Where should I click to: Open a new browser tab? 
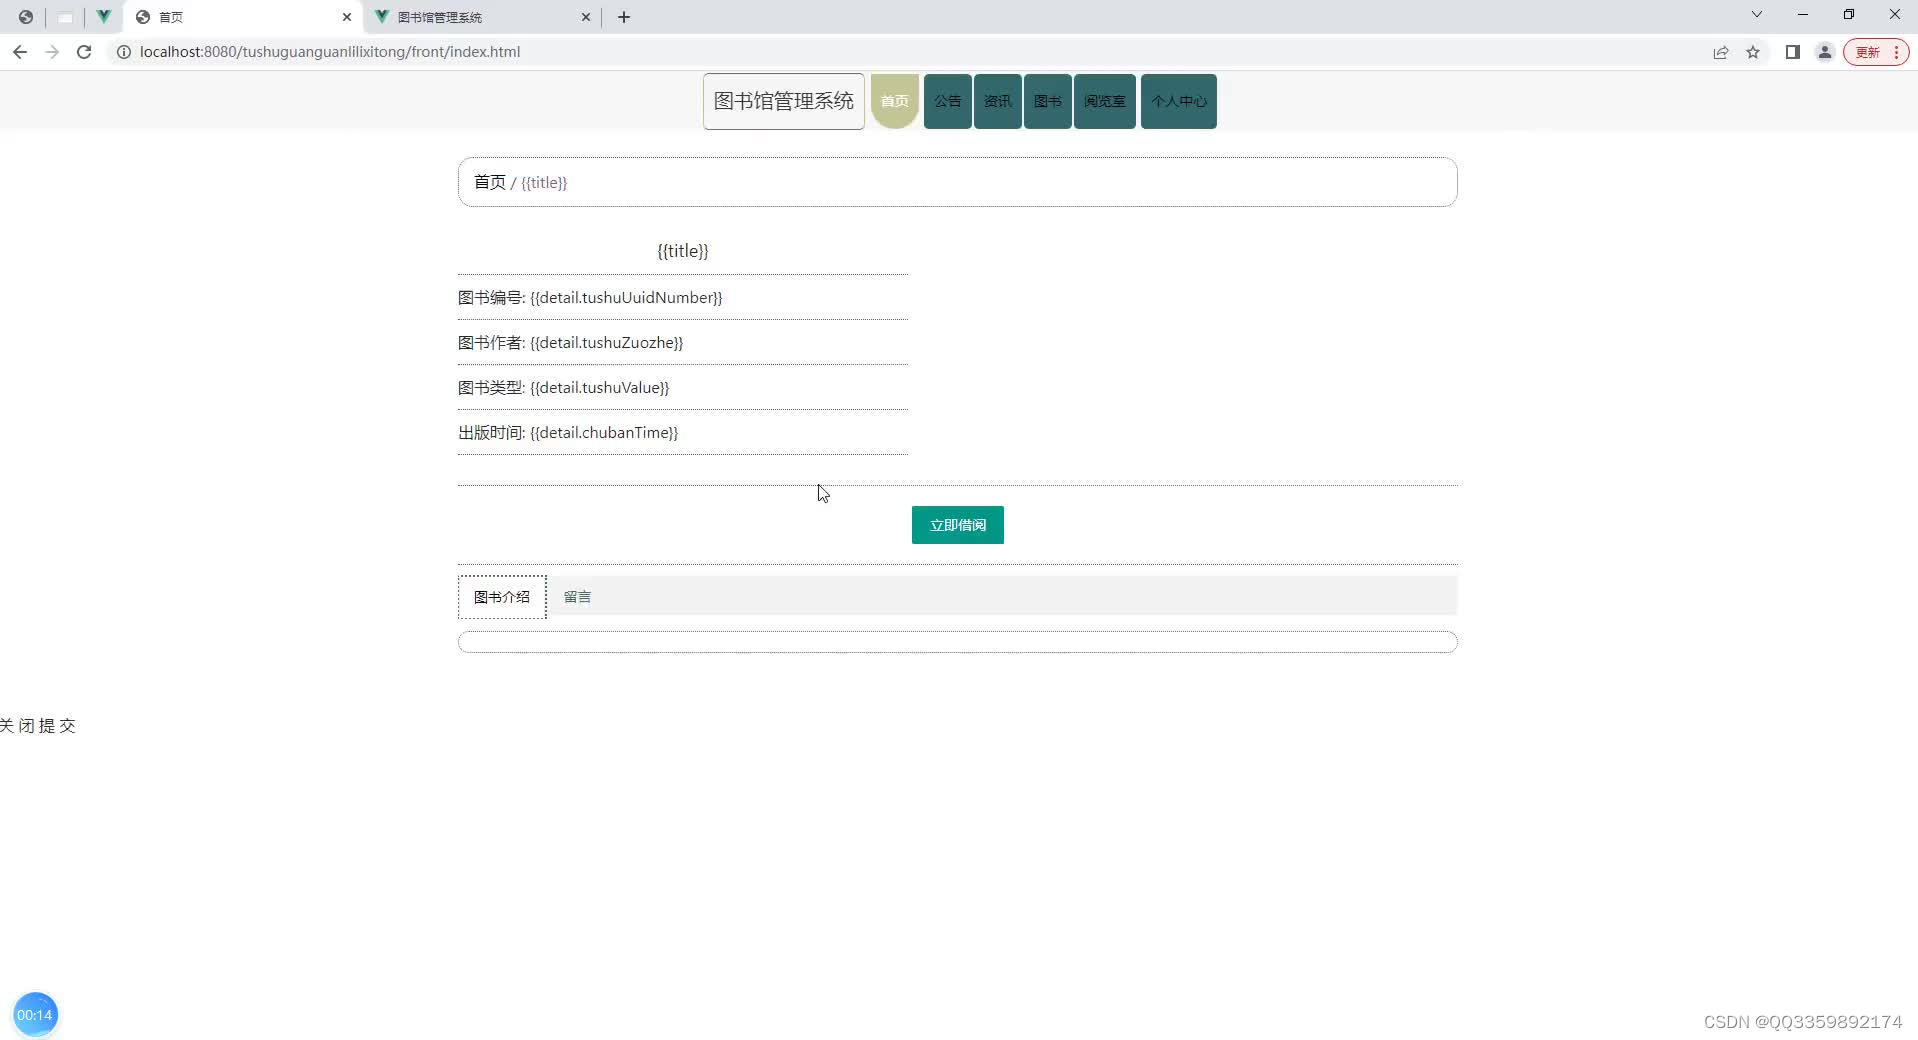(624, 17)
